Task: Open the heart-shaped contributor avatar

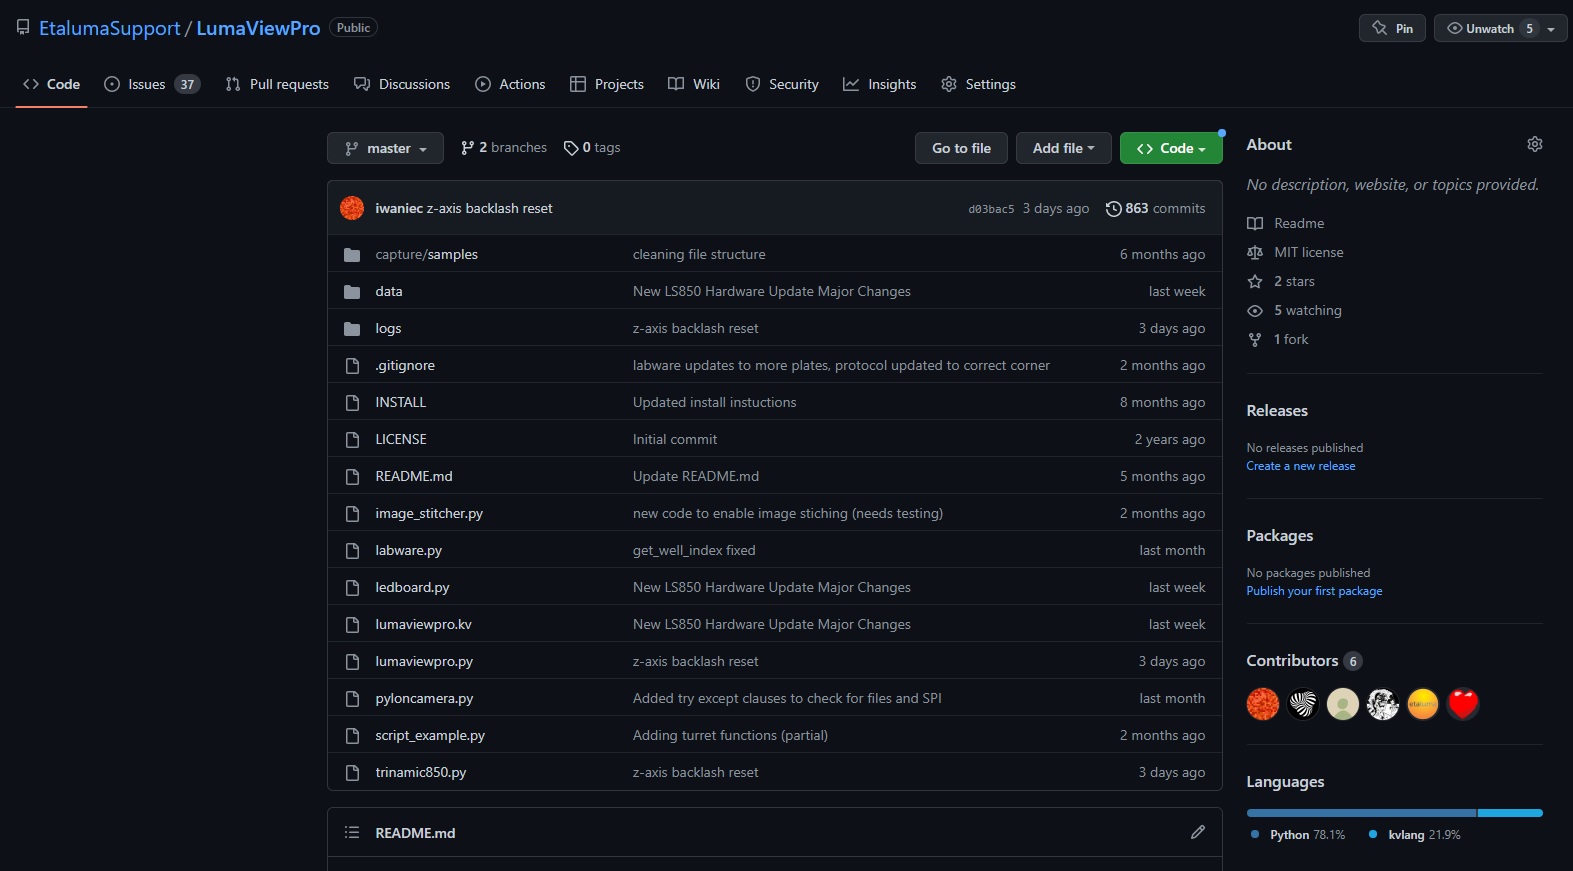Action: 1463,704
